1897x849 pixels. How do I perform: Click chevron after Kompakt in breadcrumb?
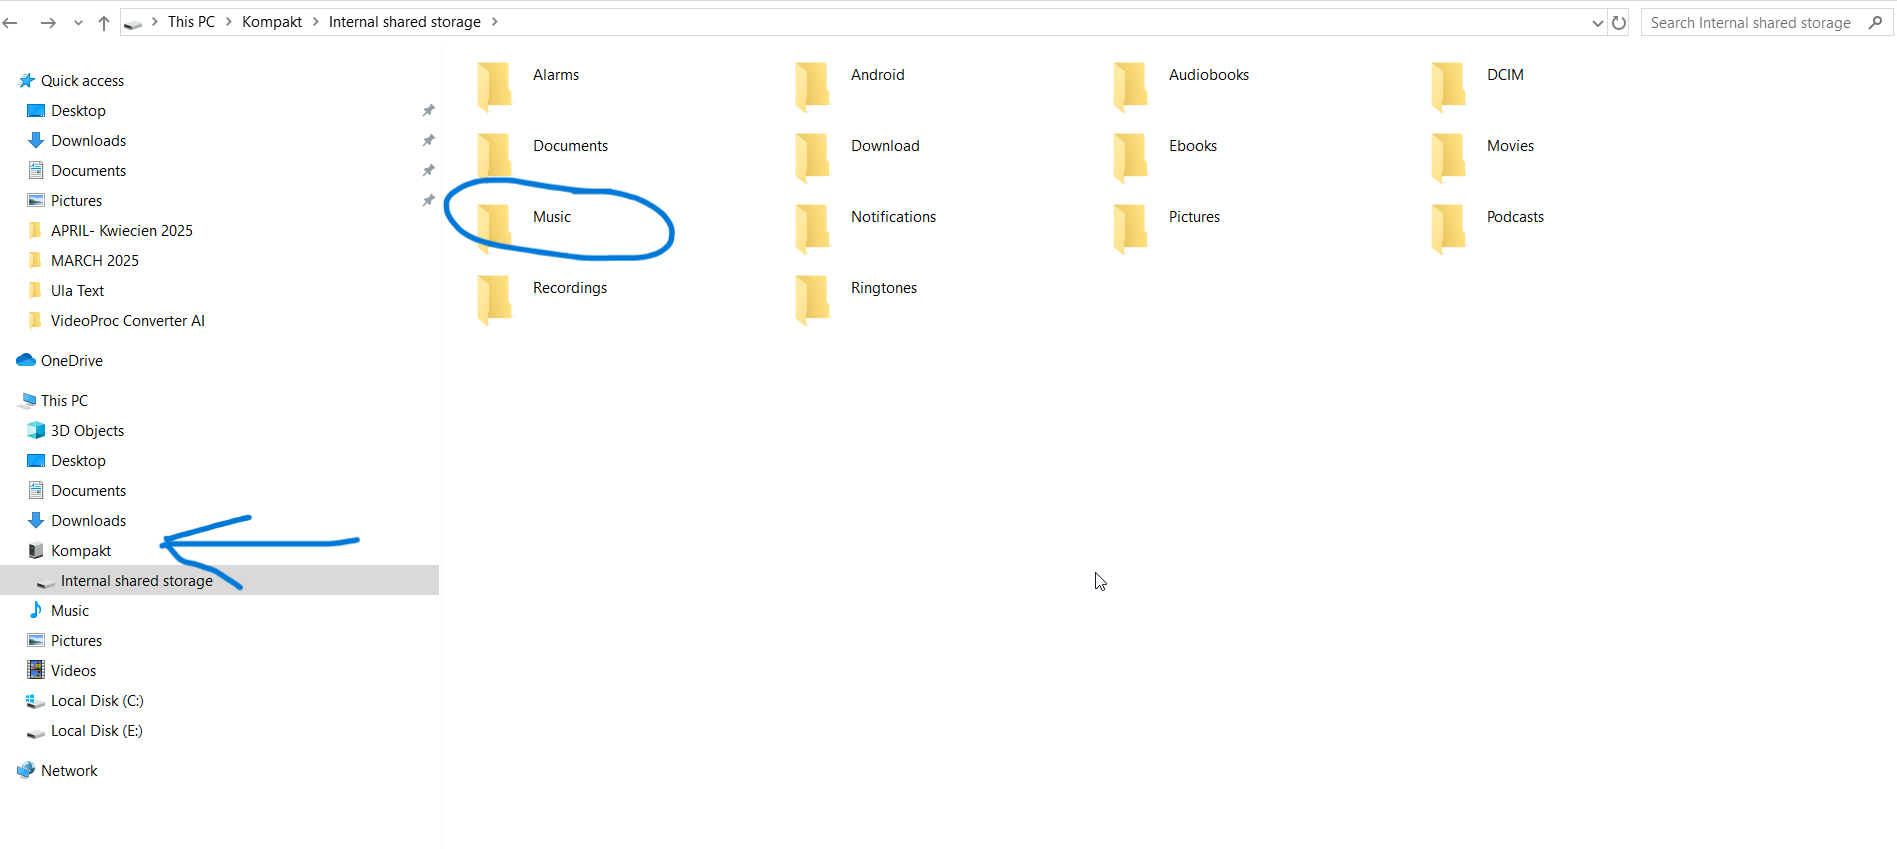click(x=315, y=22)
